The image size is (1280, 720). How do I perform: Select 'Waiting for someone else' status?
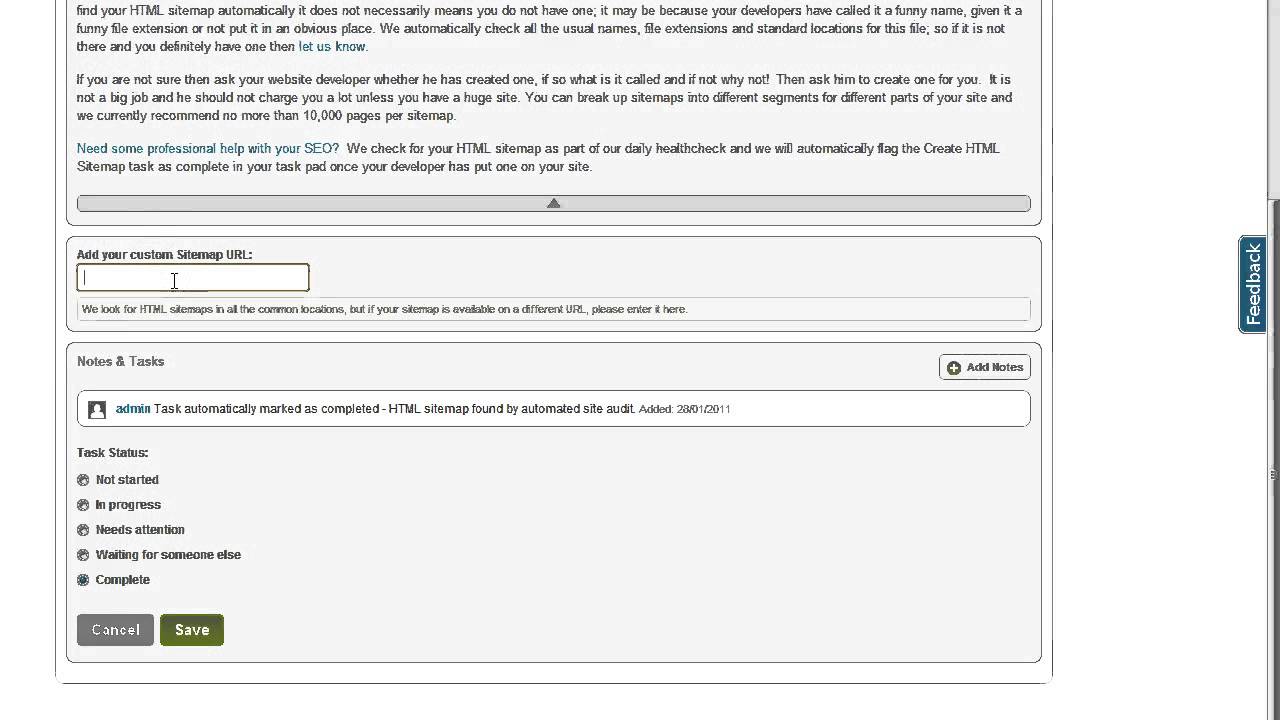tap(83, 555)
